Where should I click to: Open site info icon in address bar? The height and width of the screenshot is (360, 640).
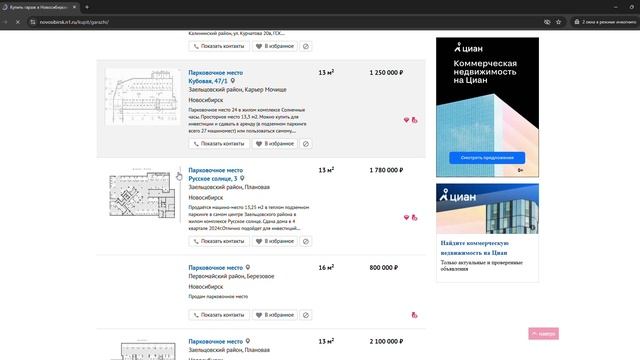coord(33,22)
